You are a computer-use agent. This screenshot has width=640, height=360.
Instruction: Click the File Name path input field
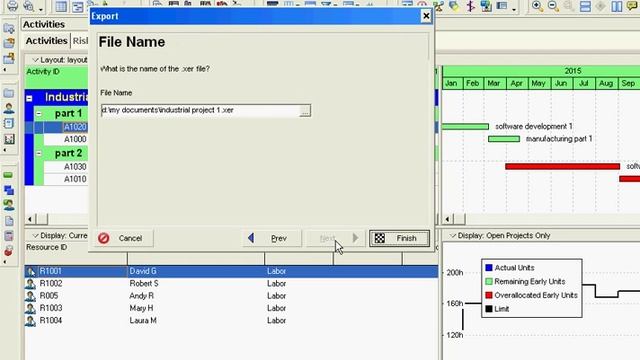(200, 111)
